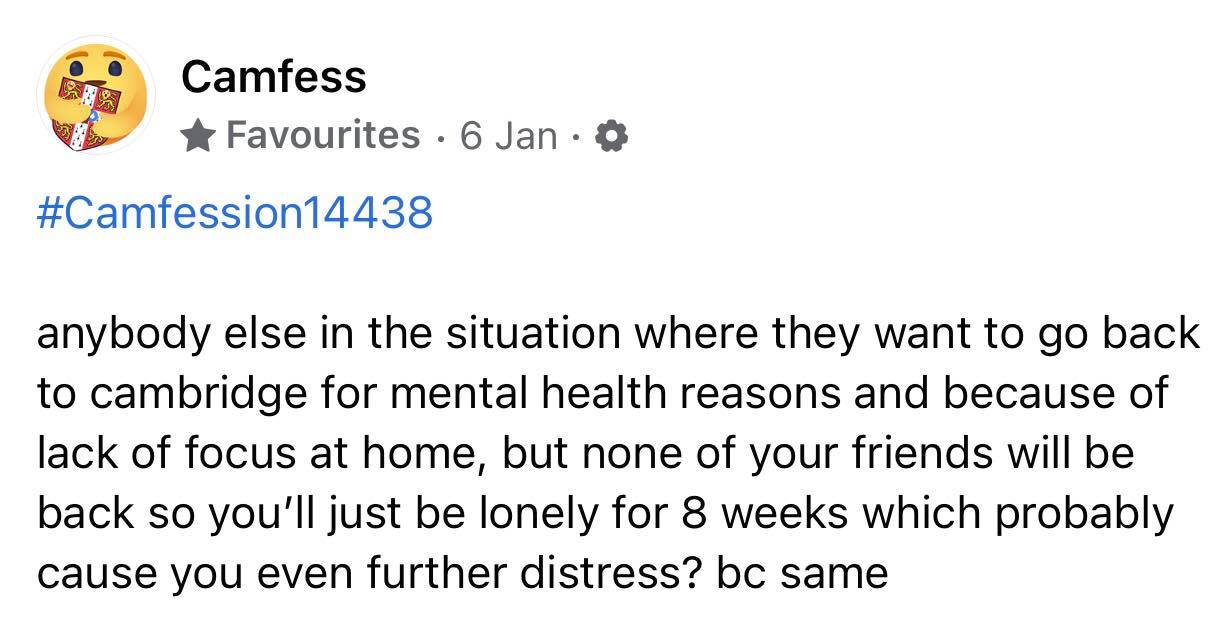Follow the #Camfession14438 hashtag link

coord(235,212)
